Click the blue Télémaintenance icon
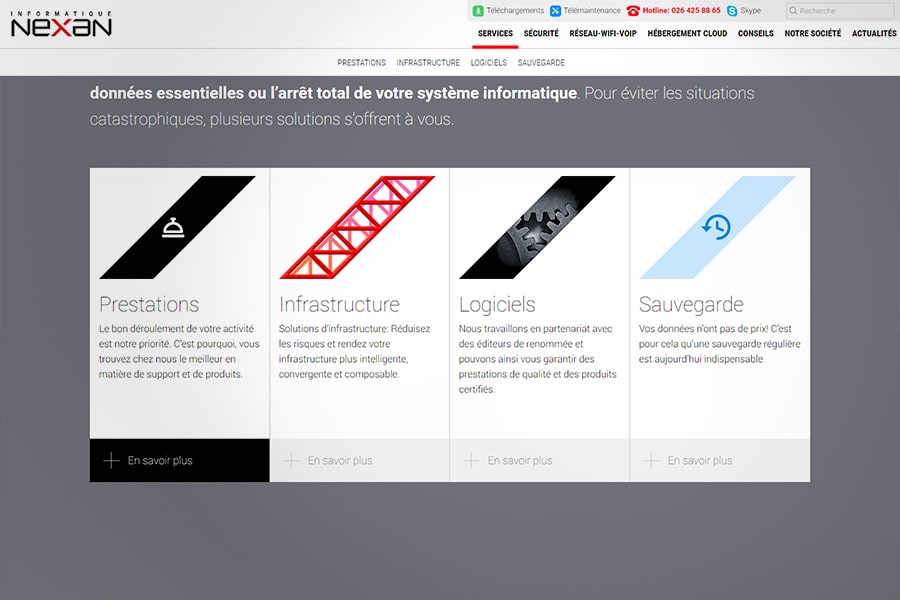Image resolution: width=900 pixels, height=600 pixels. [556, 11]
